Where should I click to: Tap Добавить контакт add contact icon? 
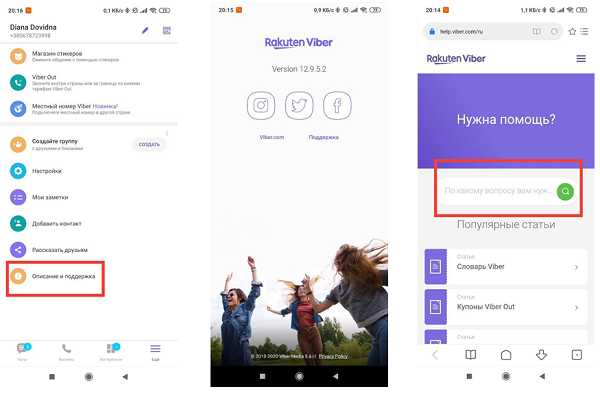pyautogui.click(x=18, y=224)
